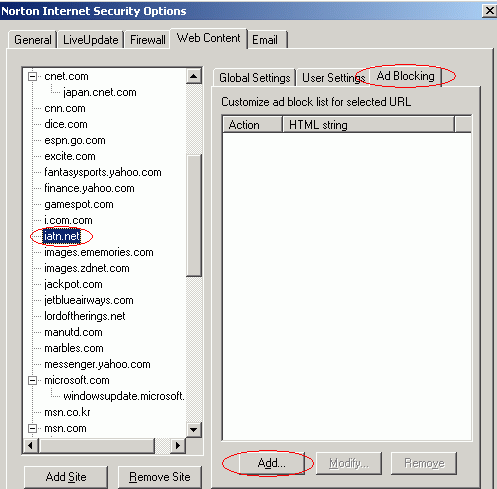Select microsoft.com in the tree
Screen dimensions: 497x489
tap(77, 380)
